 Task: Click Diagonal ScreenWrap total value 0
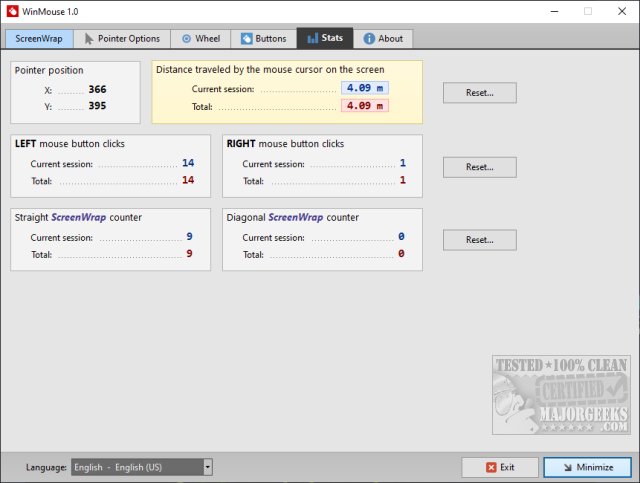(x=402, y=254)
